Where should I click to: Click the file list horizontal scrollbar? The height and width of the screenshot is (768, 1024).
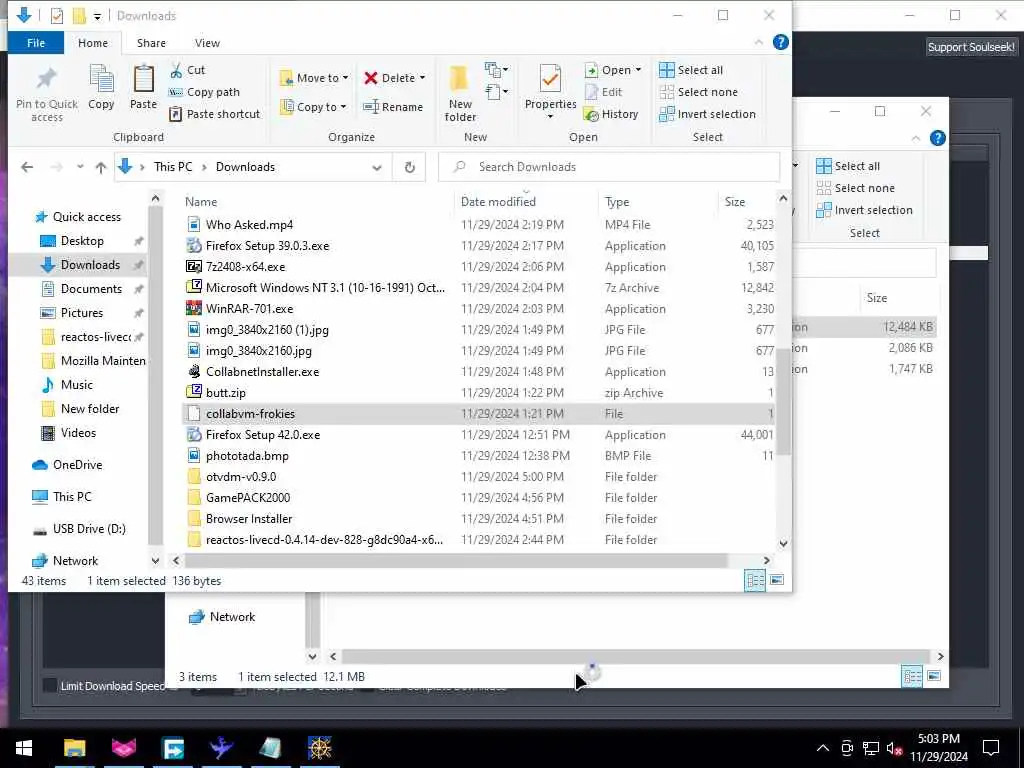[x=455, y=560]
